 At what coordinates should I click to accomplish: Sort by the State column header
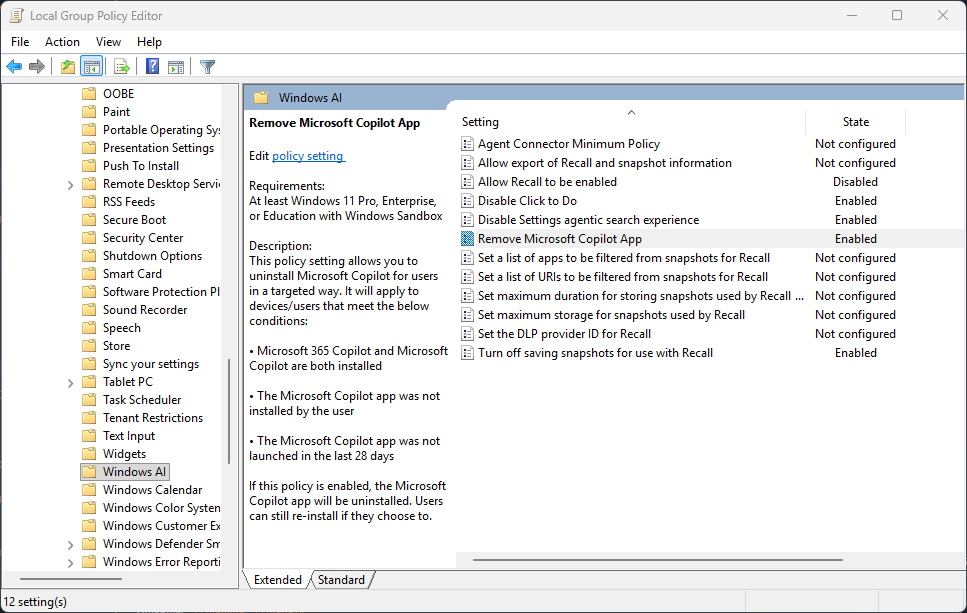(x=855, y=122)
